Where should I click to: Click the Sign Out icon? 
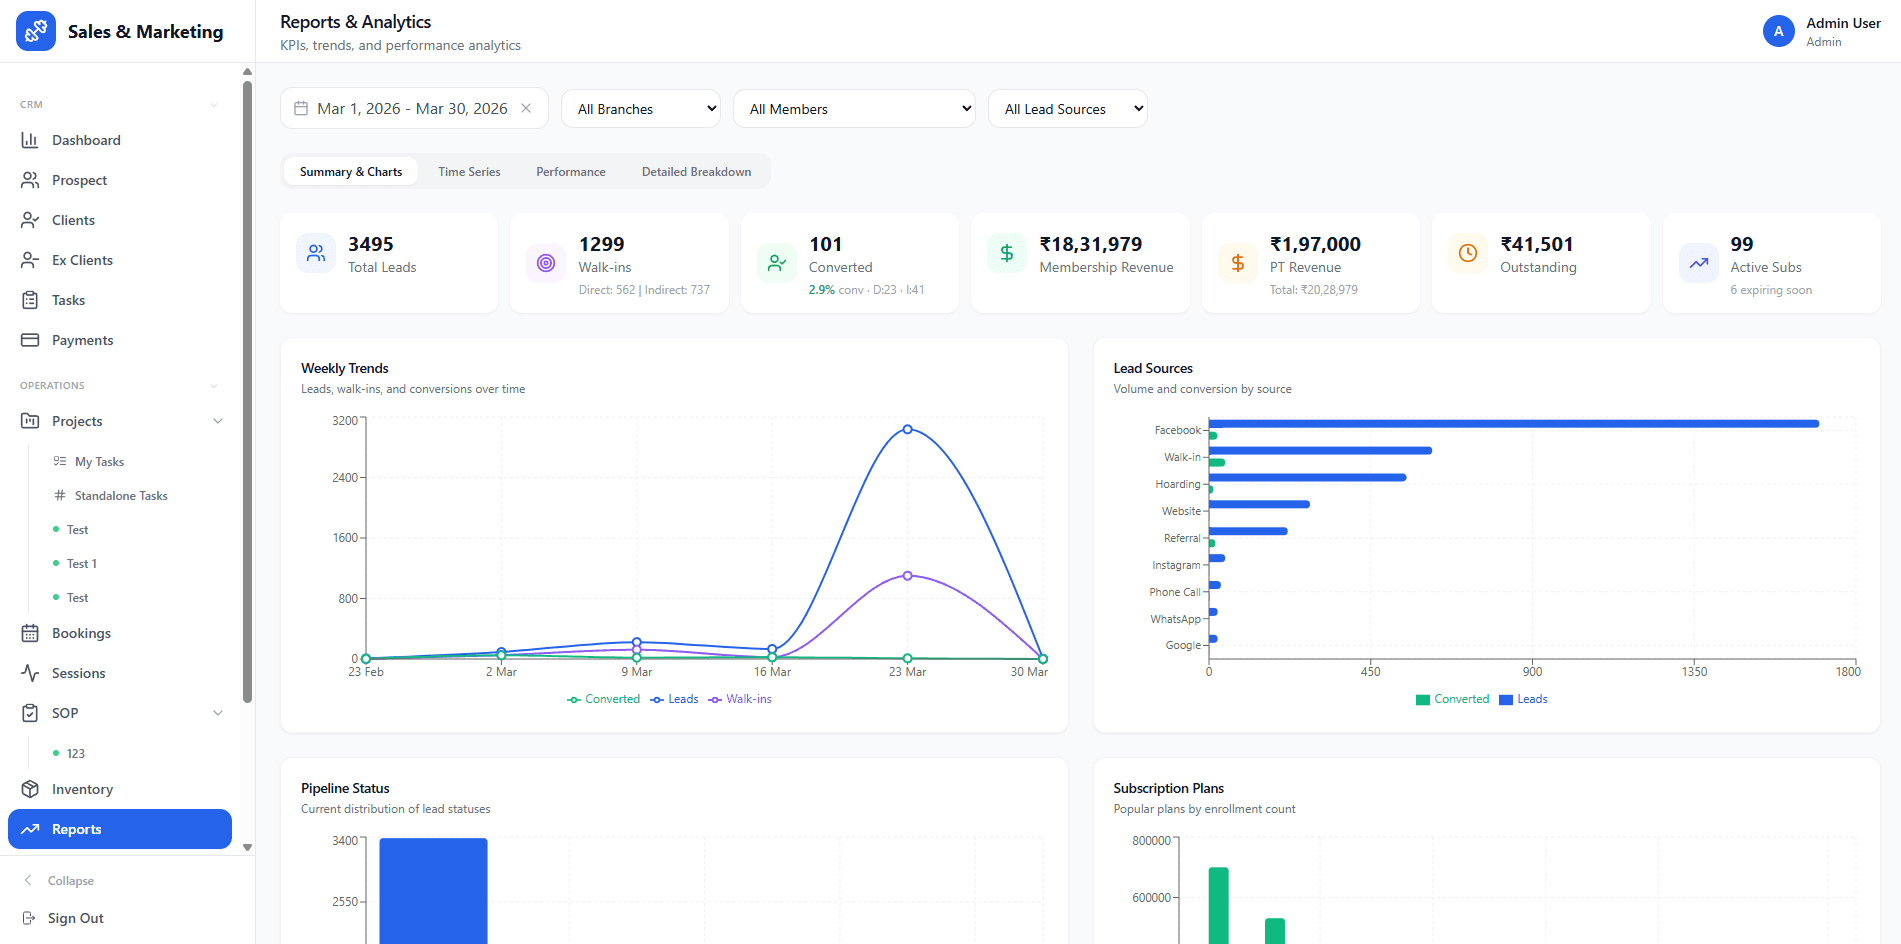pyautogui.click(x=29, y=918)
